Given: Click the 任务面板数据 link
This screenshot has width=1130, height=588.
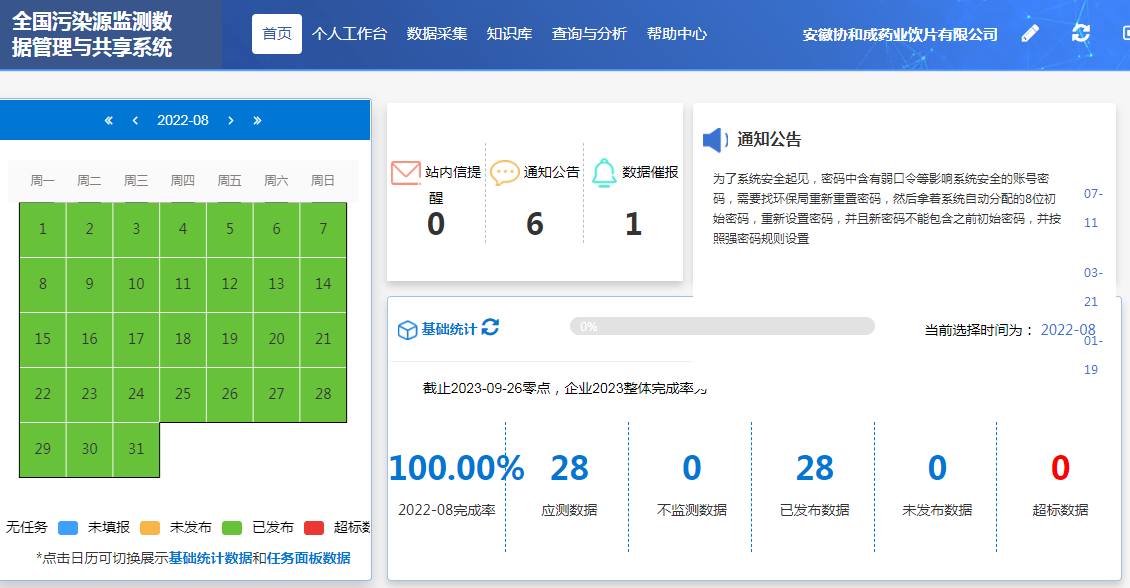Looking at the screenshot, I should (x=309, y=558).
